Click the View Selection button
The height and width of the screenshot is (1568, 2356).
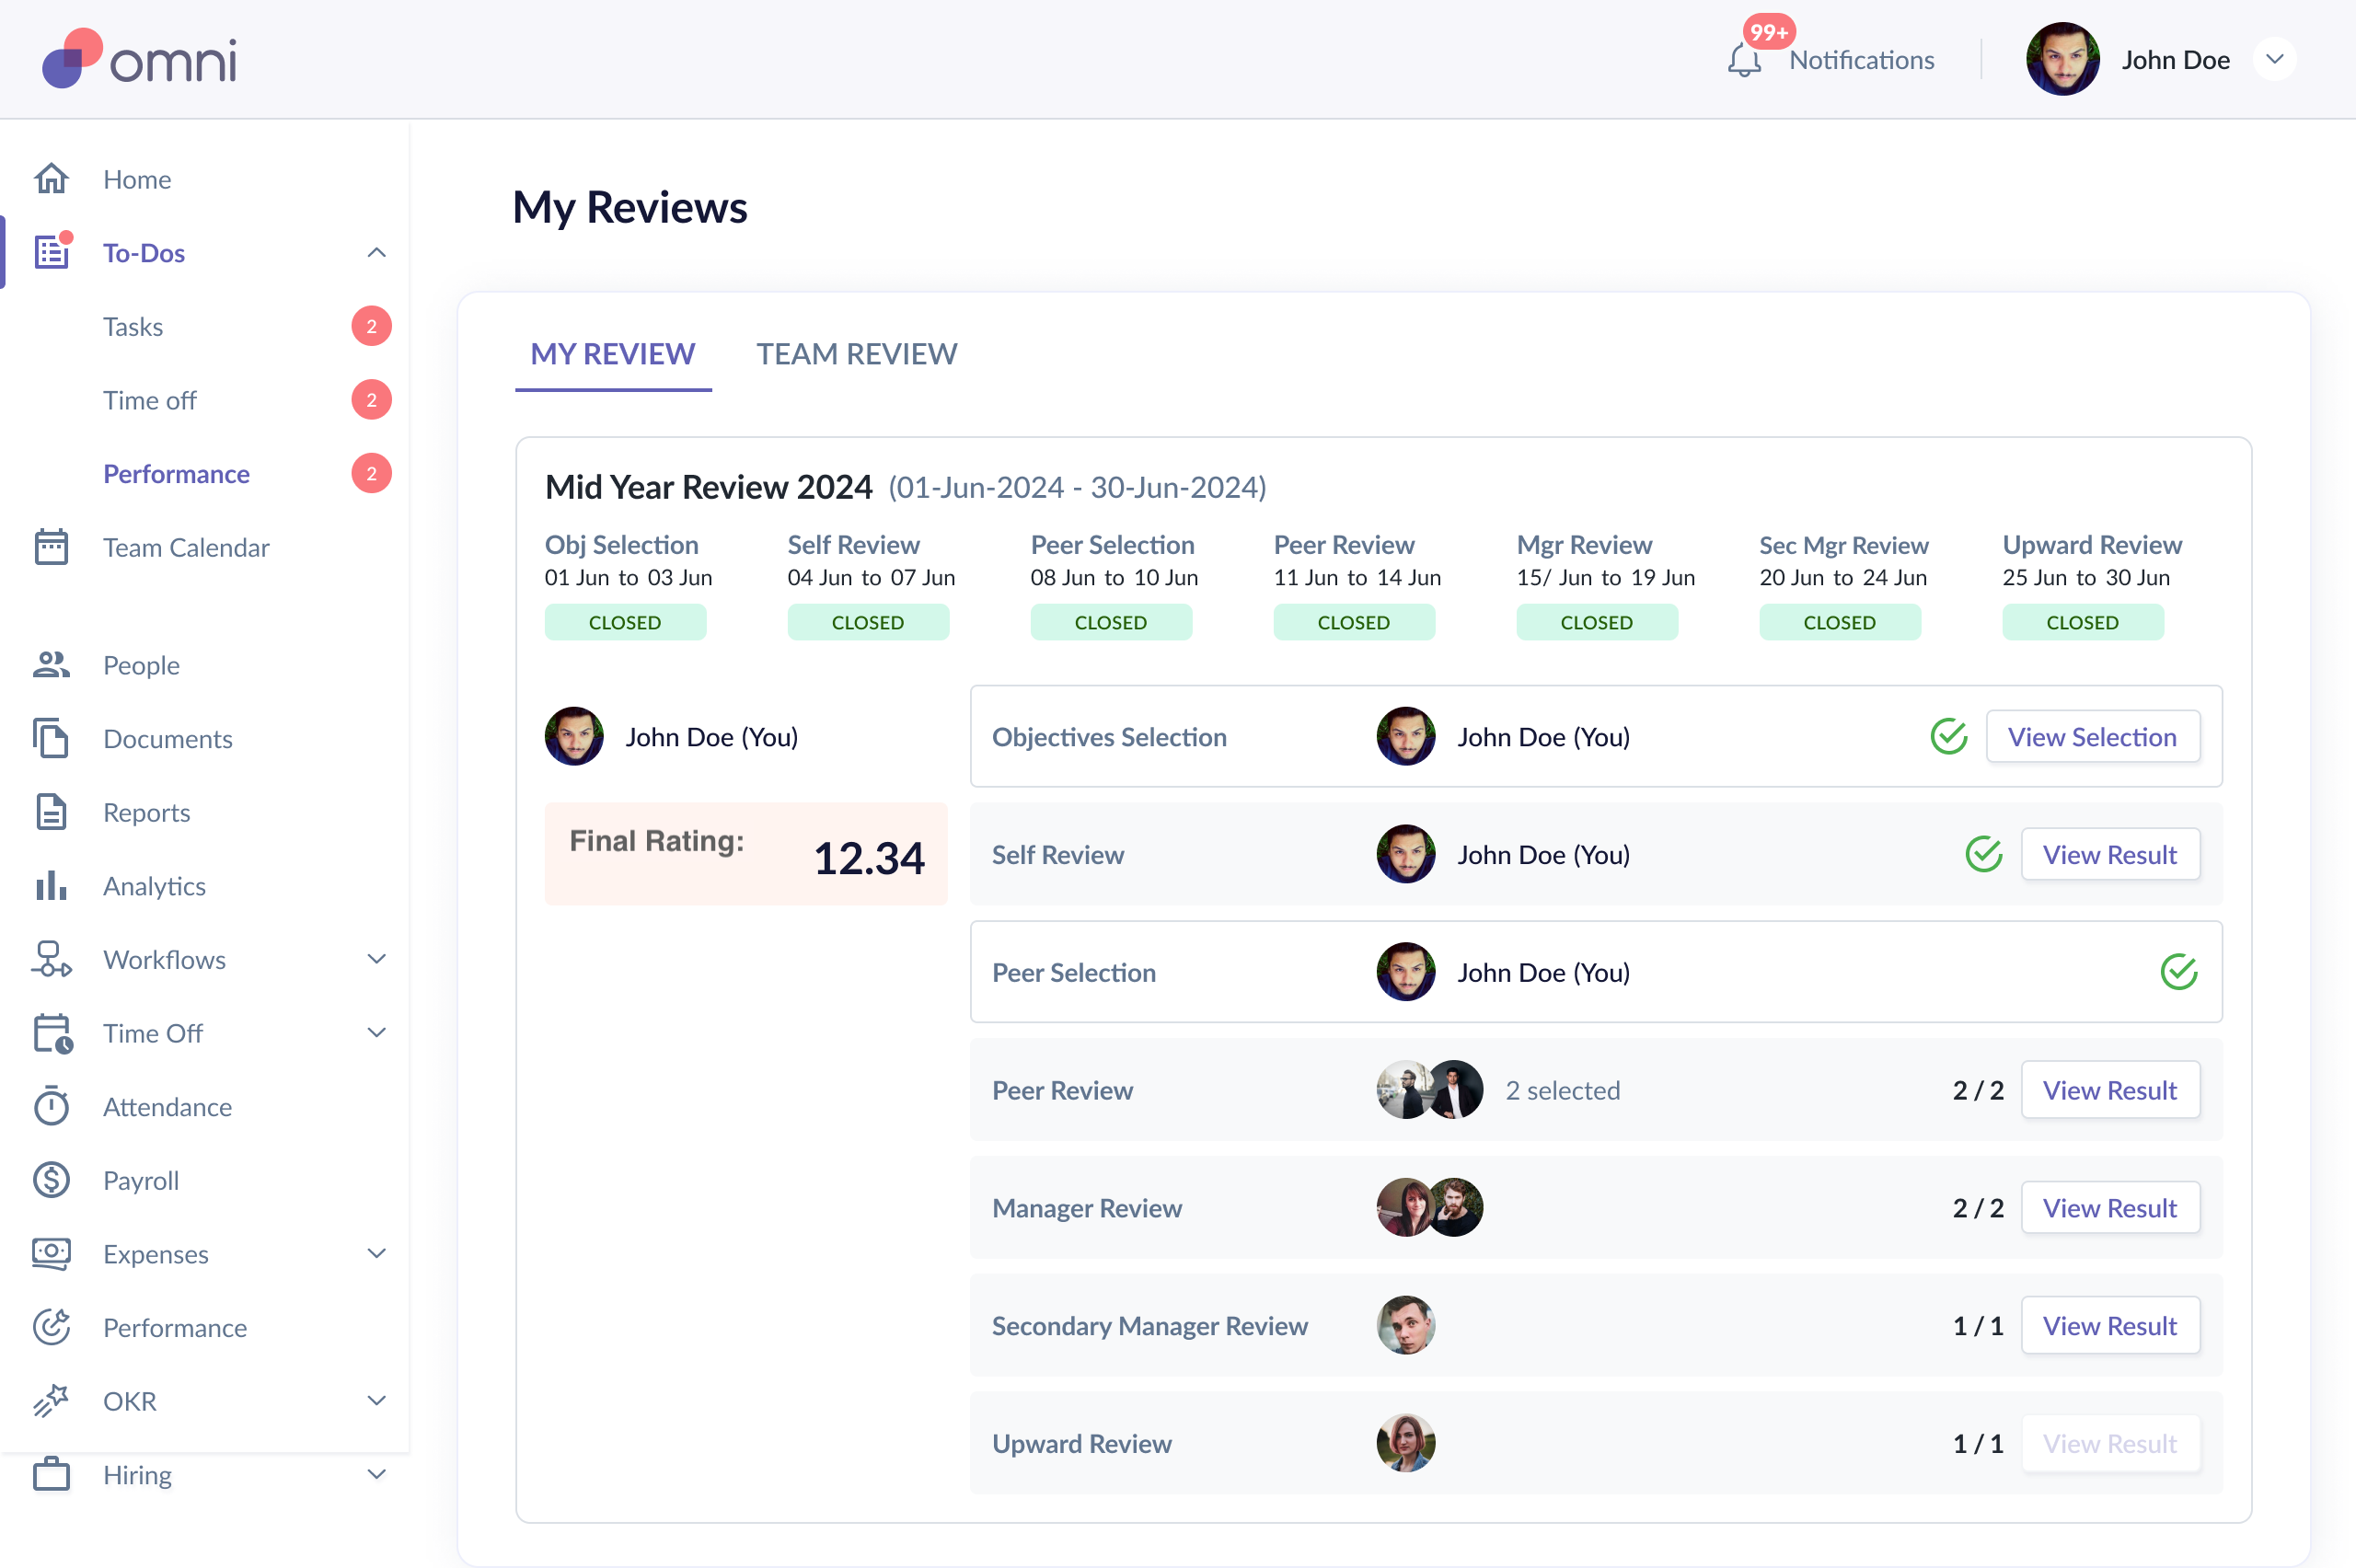[x=2091, y=737]
